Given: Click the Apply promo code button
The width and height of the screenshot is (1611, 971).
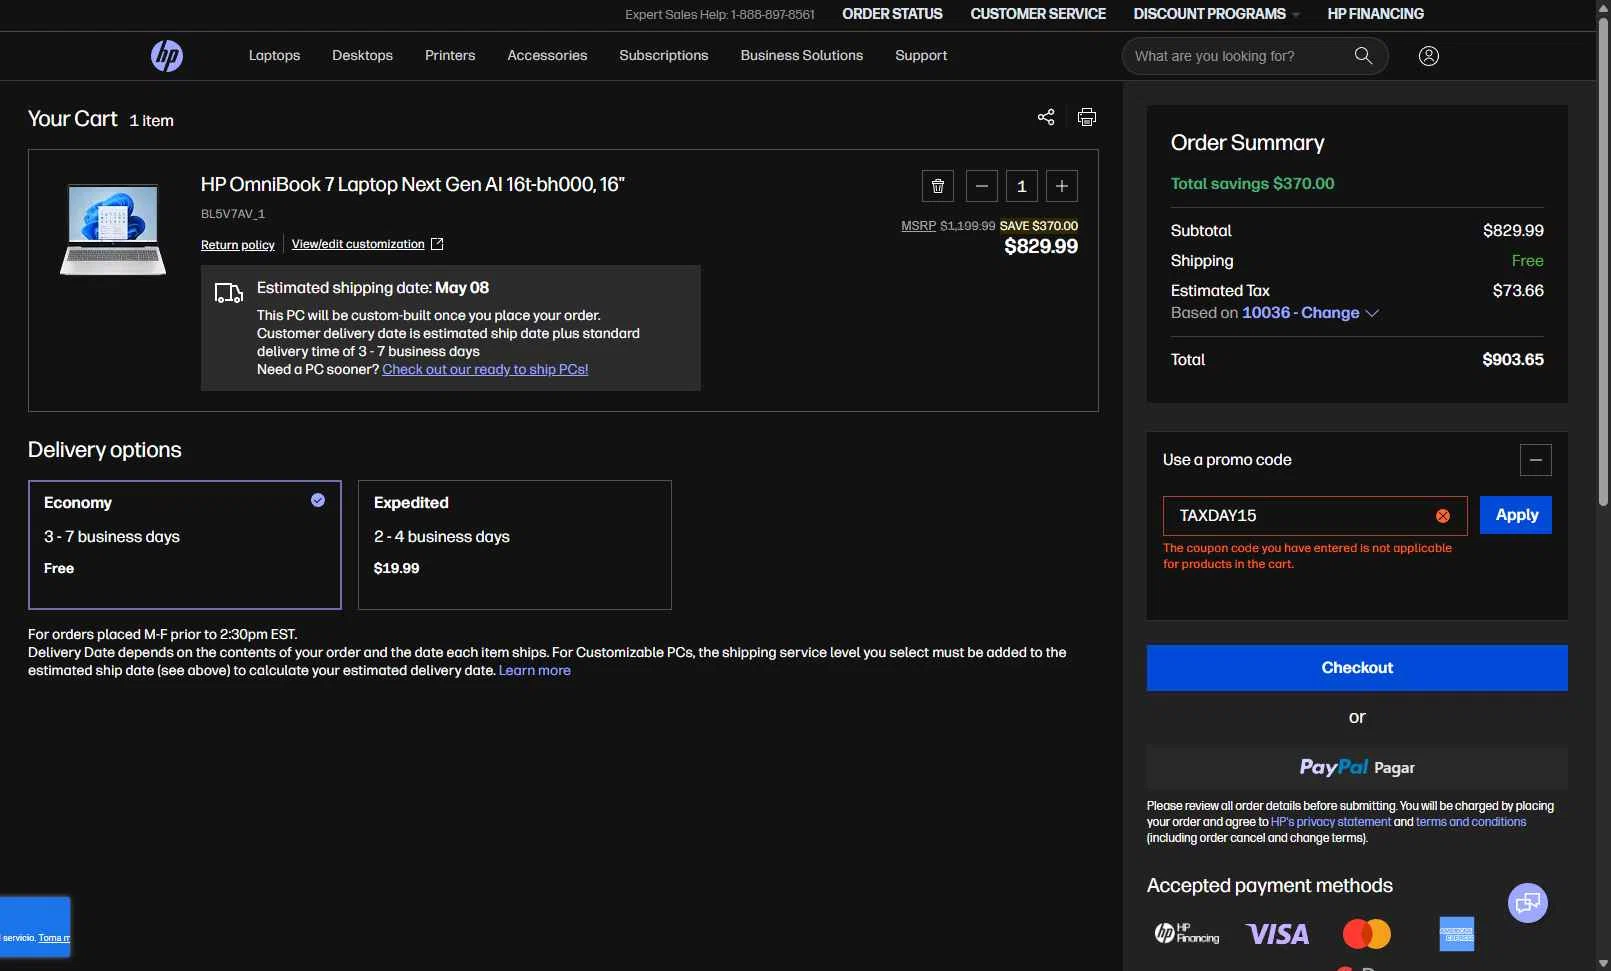Looking at the screenshot, I should [1516, 515].
